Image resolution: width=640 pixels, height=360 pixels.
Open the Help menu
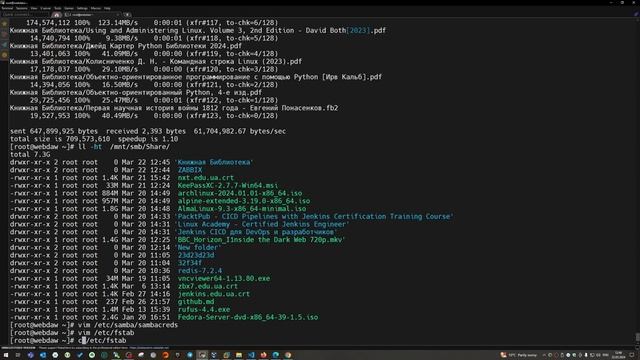click(x=107, y=8)
